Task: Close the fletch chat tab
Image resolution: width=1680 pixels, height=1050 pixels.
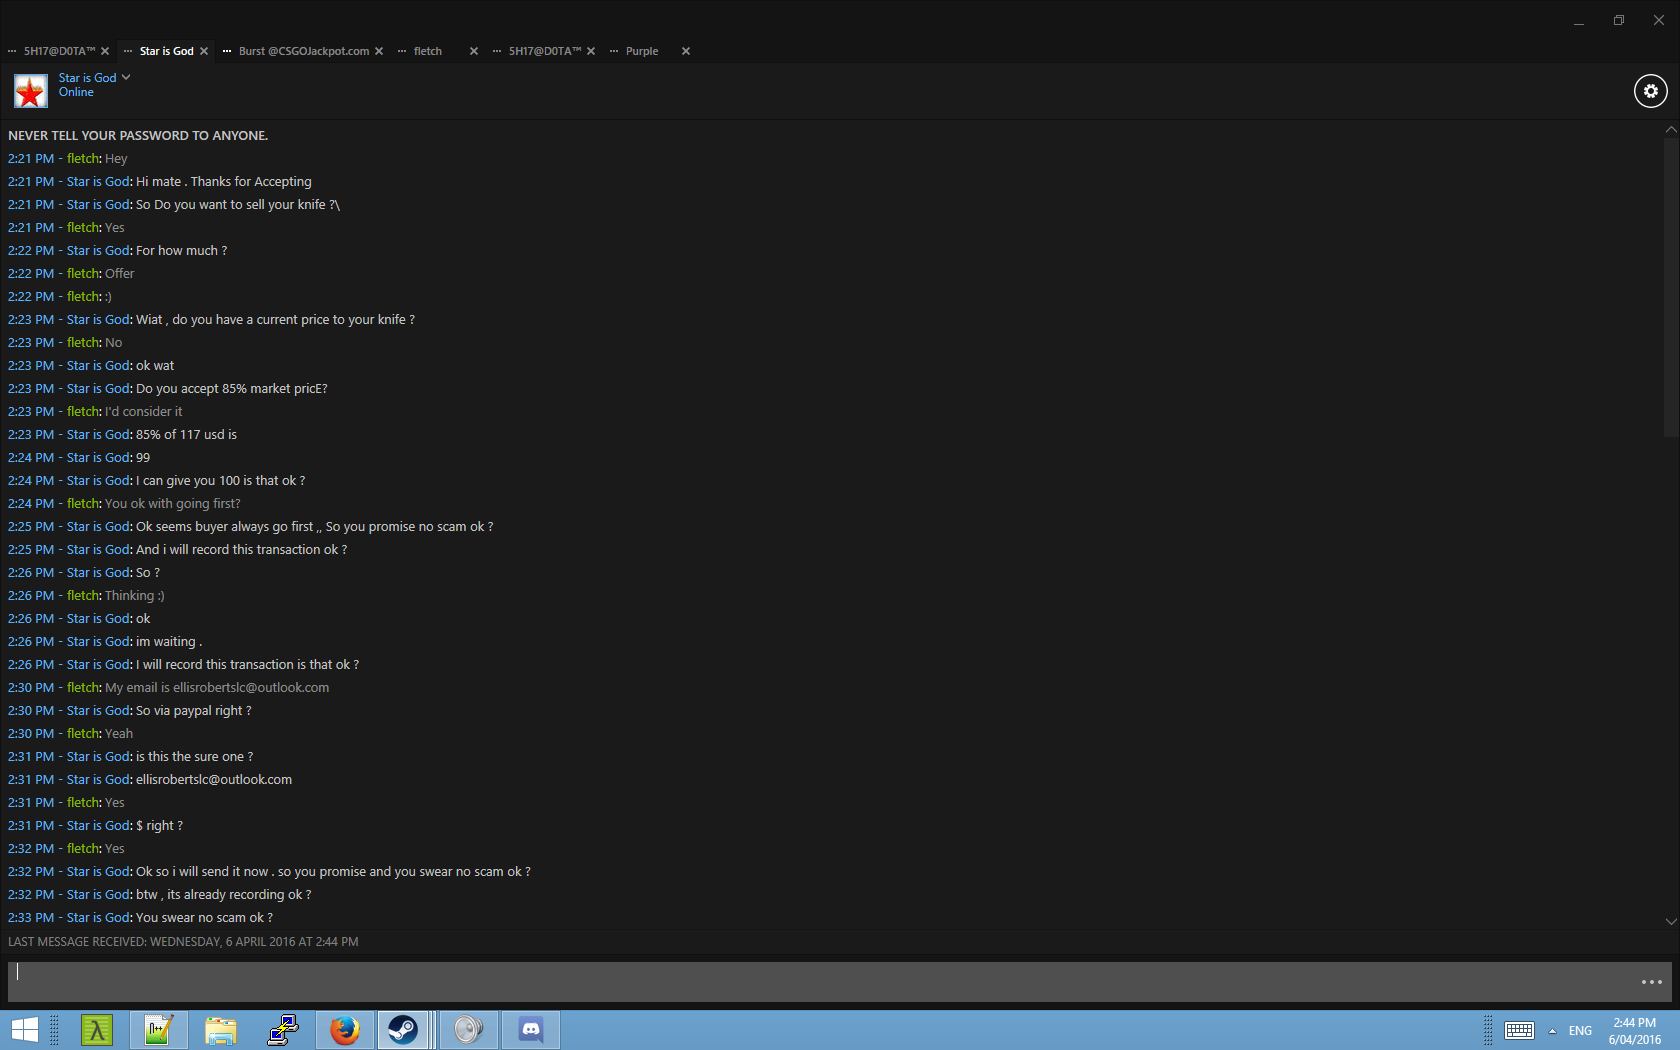Action: tap(474, 51)
